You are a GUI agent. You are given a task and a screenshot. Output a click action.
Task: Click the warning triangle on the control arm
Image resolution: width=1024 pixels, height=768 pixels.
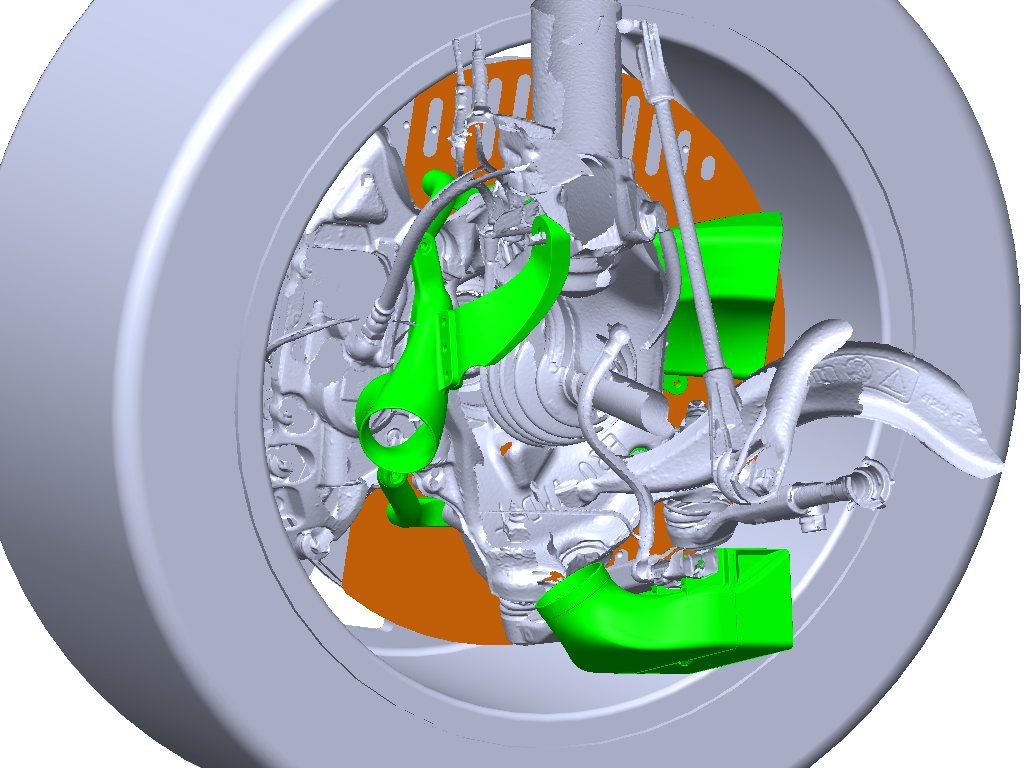pyautogui.click(x=896, y=379)
